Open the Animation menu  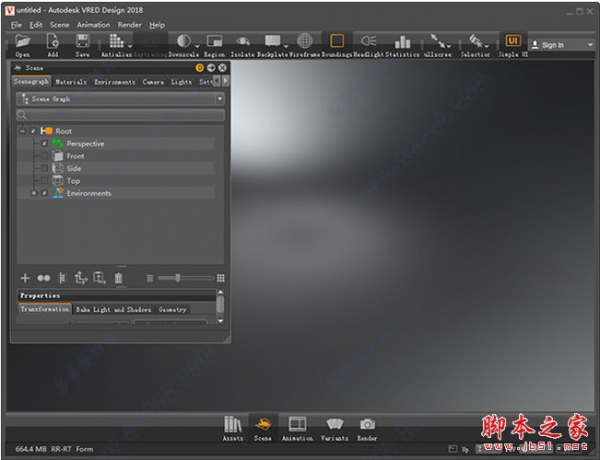click(x=93, y=25)
